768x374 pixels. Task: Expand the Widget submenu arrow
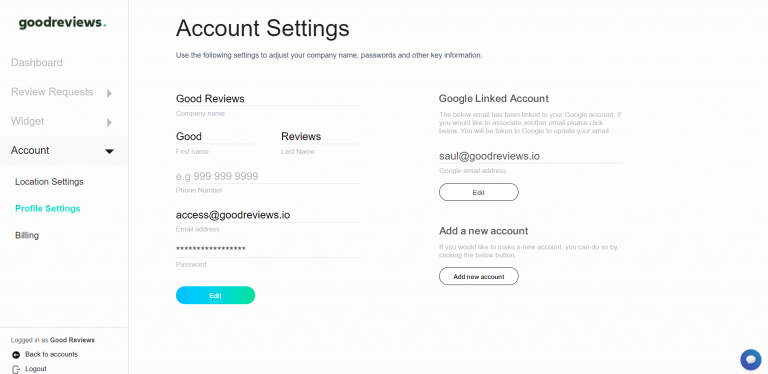(x=109, y=122)
